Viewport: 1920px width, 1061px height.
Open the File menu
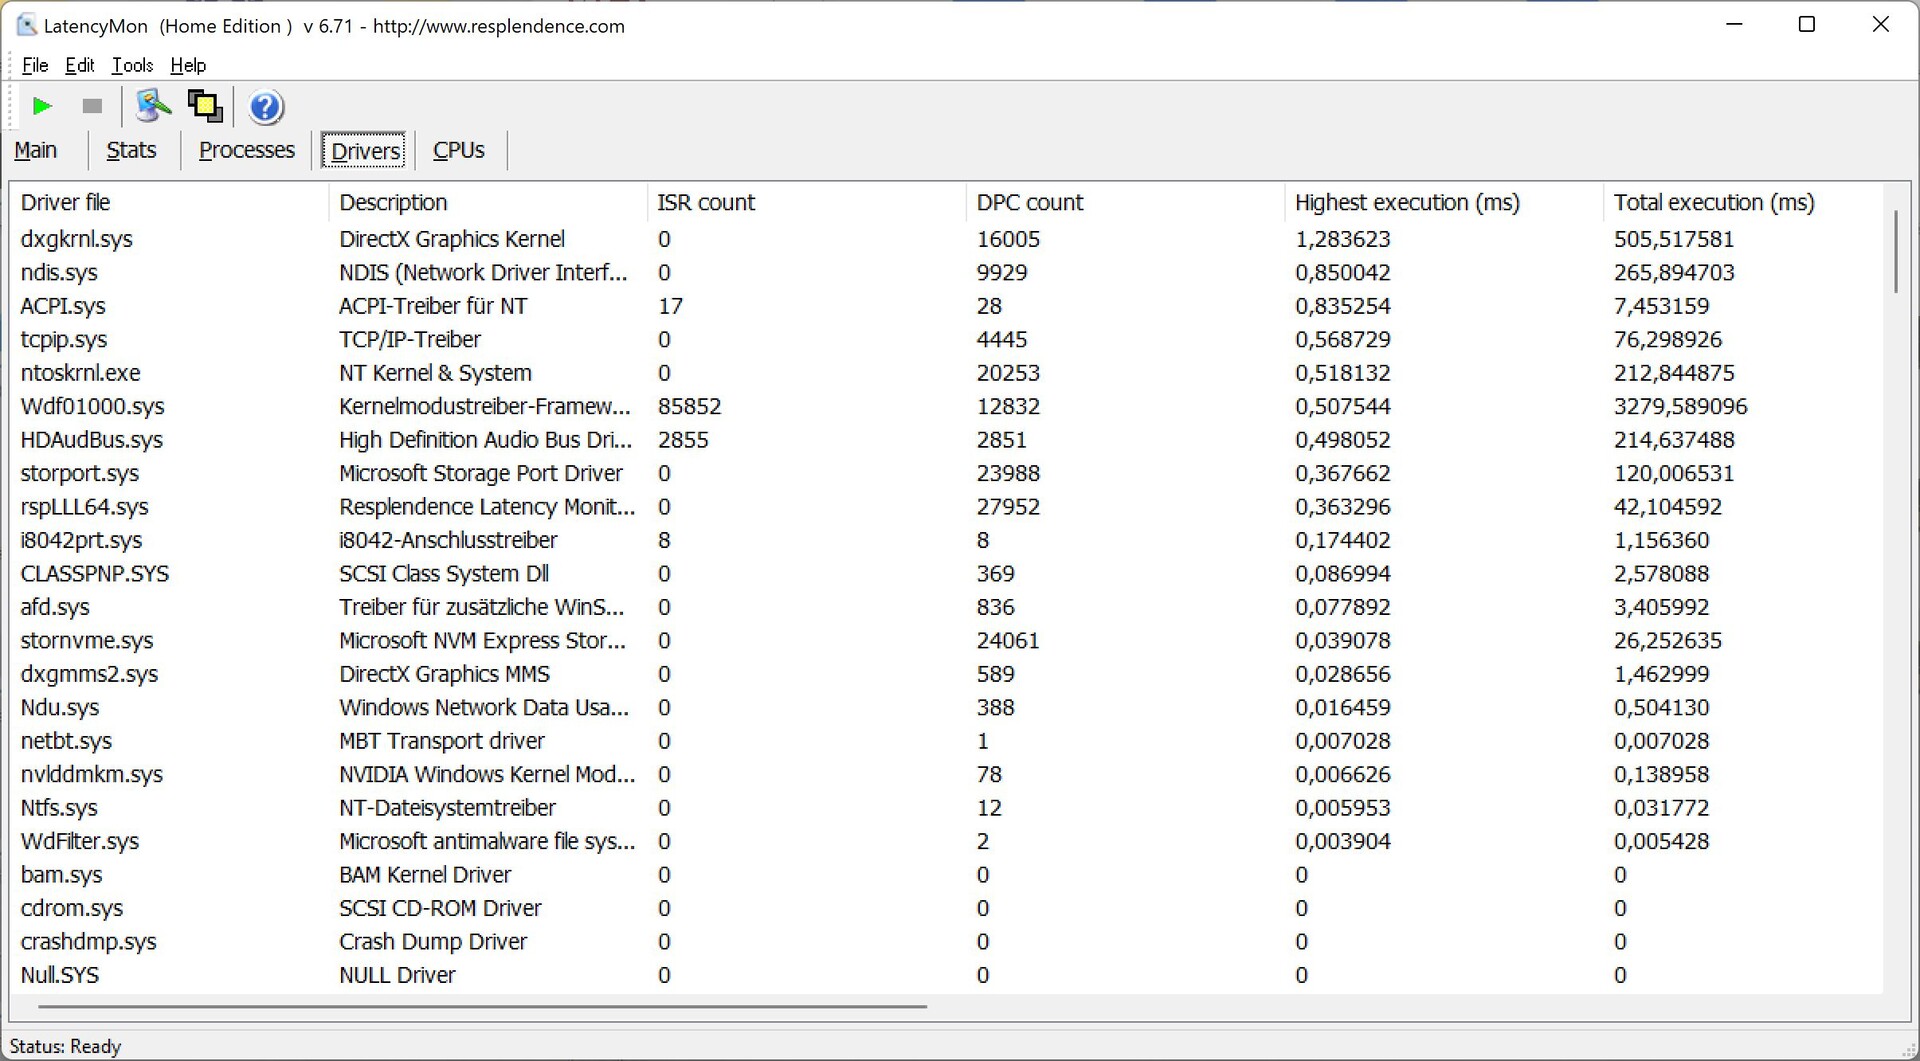[x=35, y=65]
